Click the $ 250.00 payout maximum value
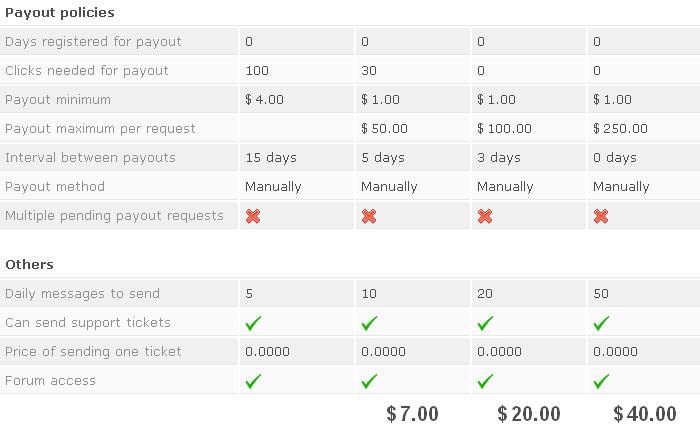The height and width of the screenshot is (427, 700). tap(620, 129)
